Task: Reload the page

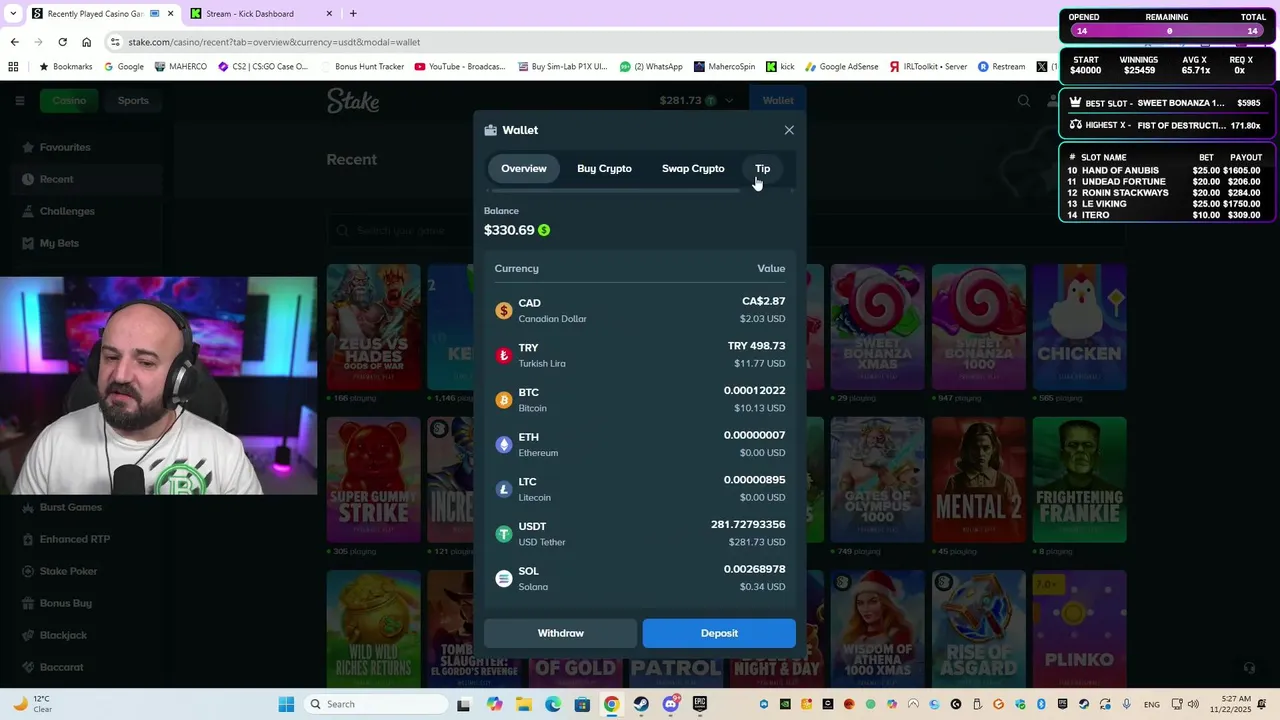Action: tap(62, 42)
